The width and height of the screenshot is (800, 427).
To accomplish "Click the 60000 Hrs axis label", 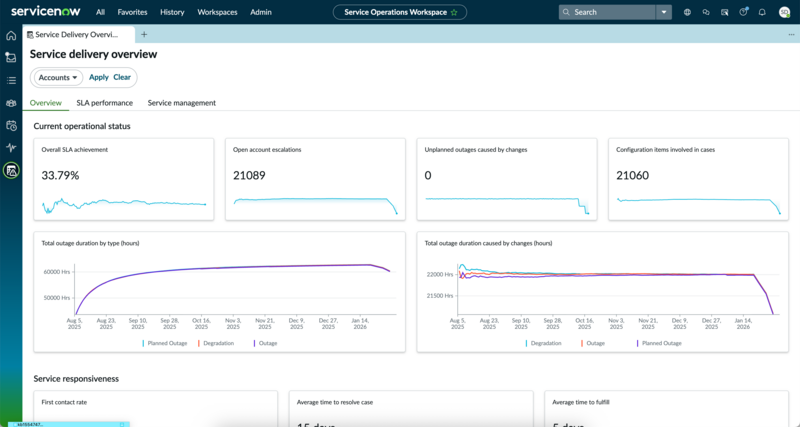I will 57,272.
